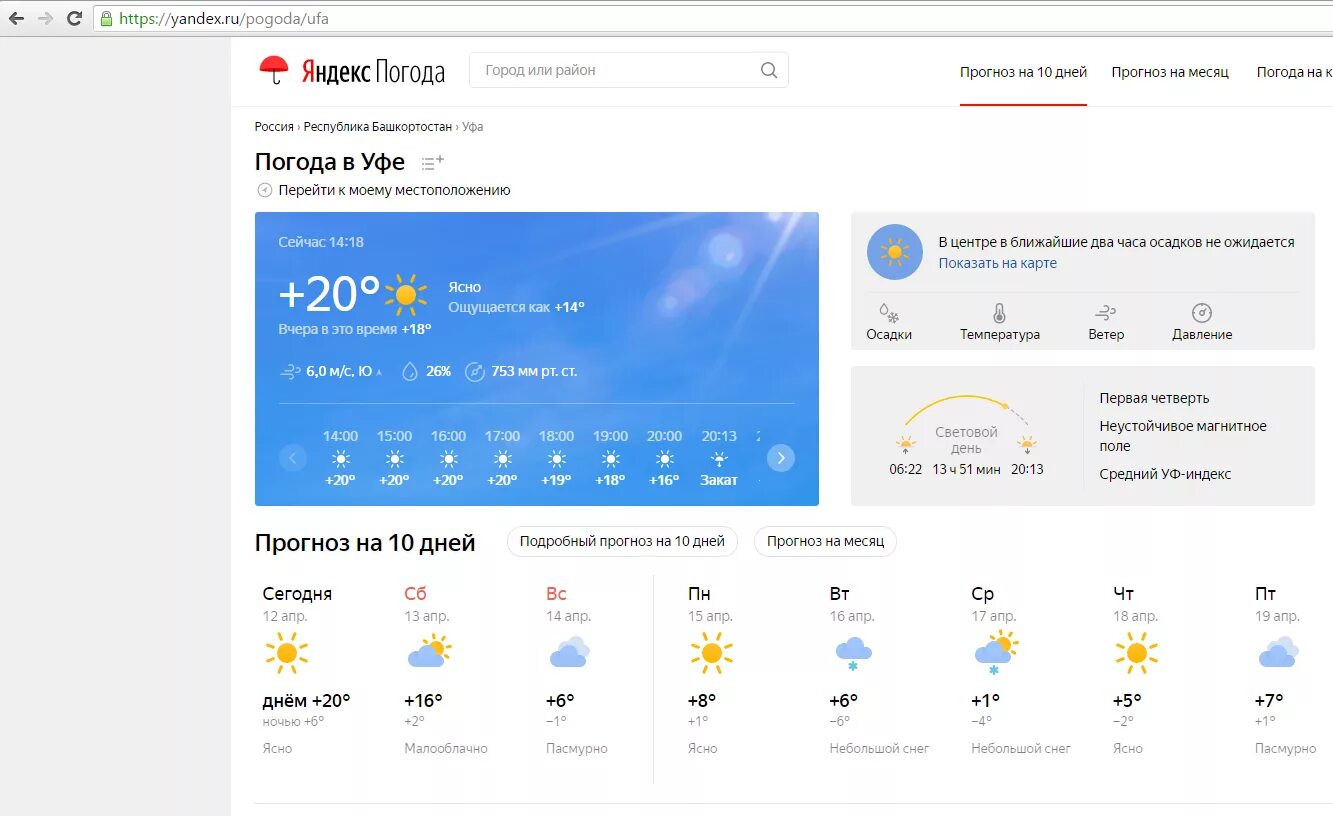This screenshot has width=1333, height=816.
Task: Click the magnifier search icon
Action: point(769,70)
